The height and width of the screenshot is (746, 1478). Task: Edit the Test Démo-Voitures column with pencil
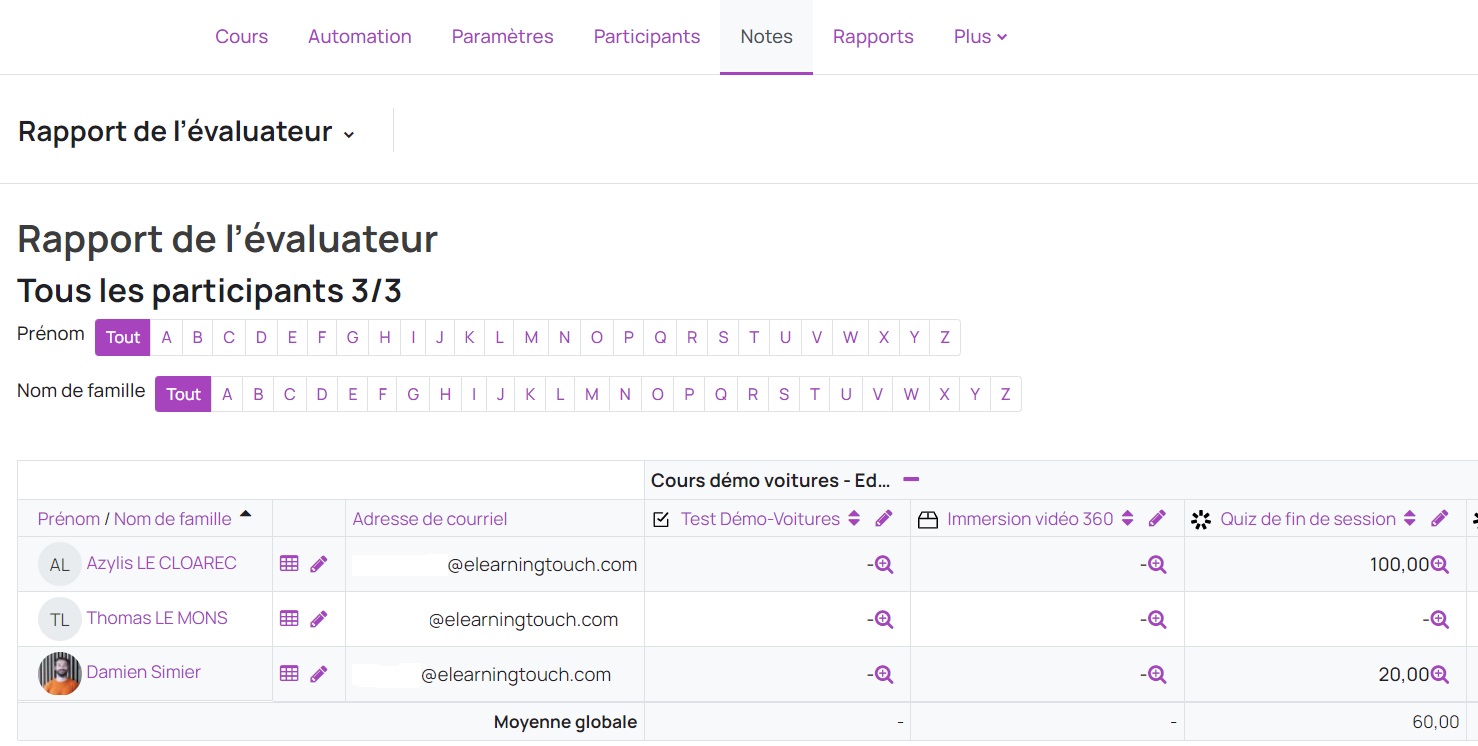point(883,519)
